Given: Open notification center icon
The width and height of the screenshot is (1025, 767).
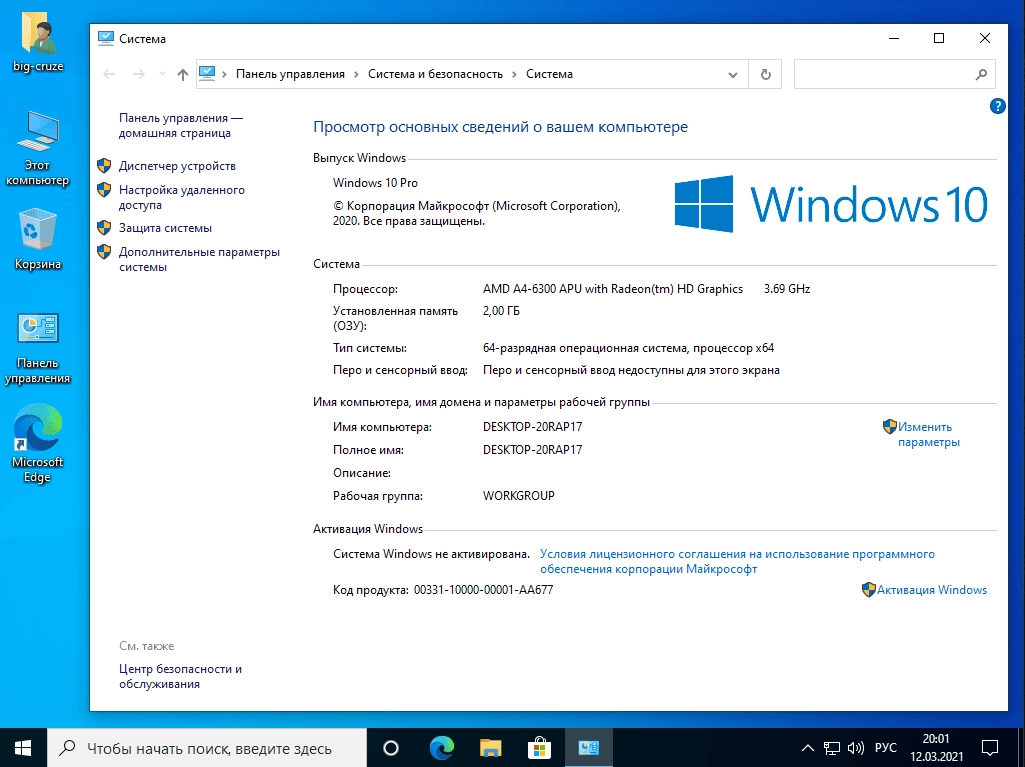Looking at the screenshot, I should (x=990, y=747).
